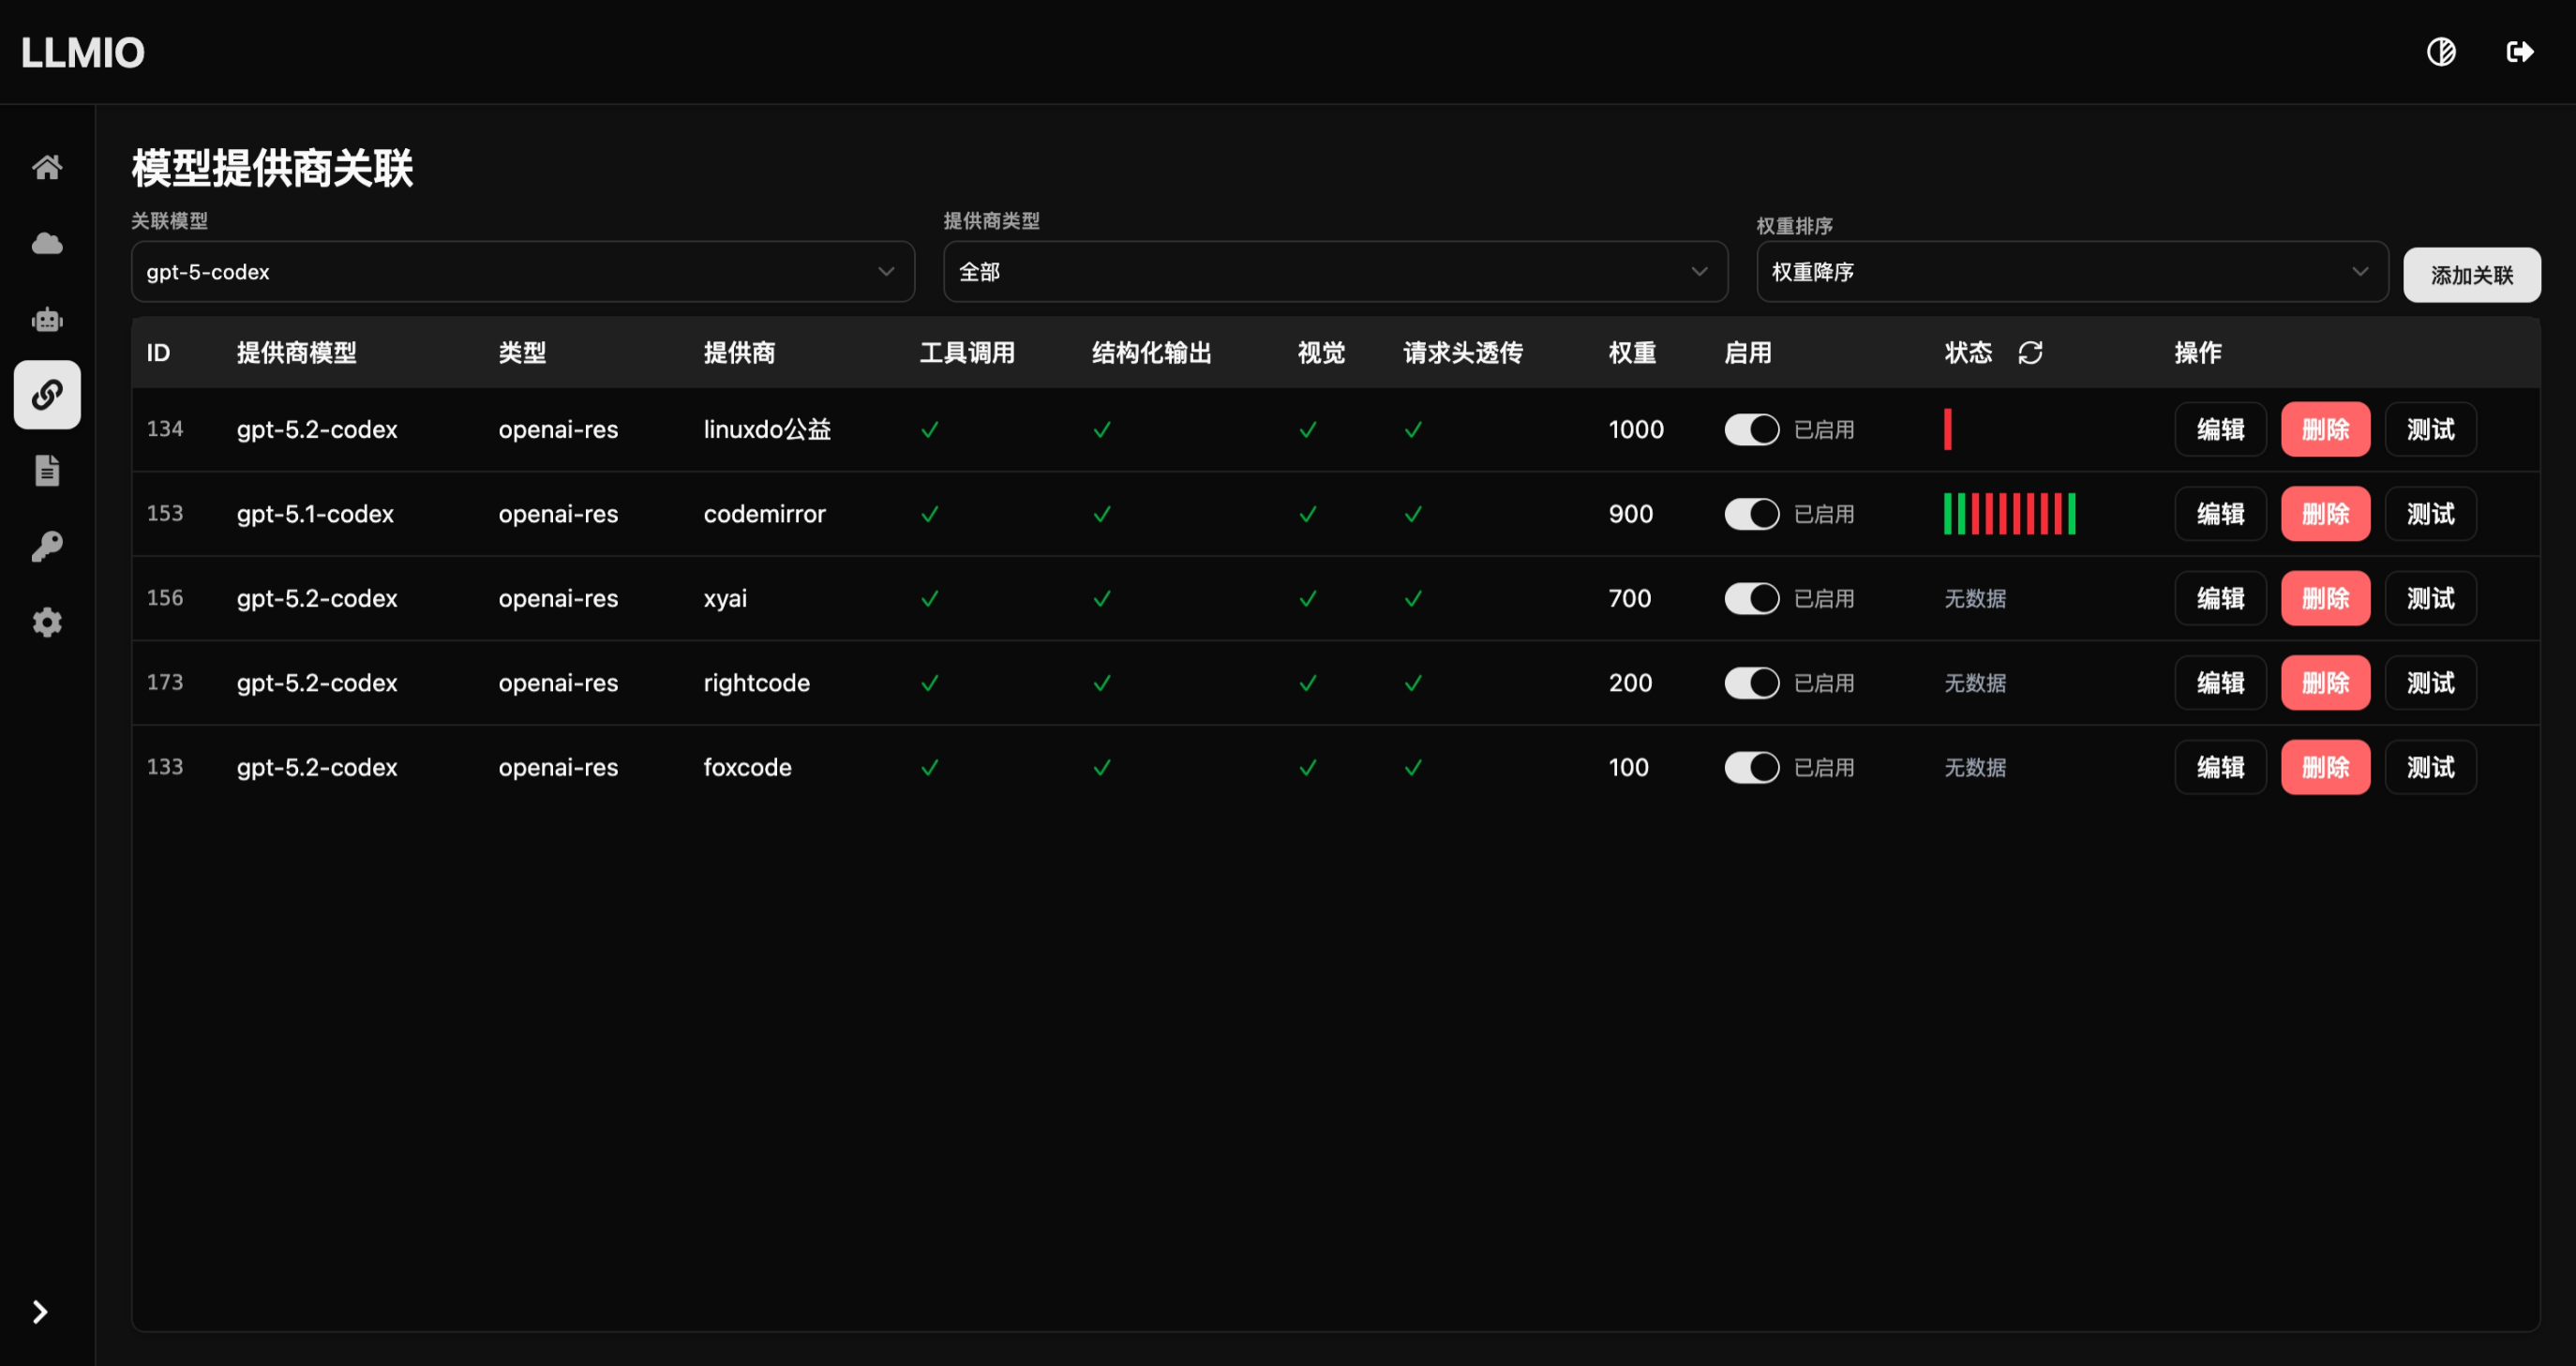Click the codemirror status bar chart

tap(2008, 514)
